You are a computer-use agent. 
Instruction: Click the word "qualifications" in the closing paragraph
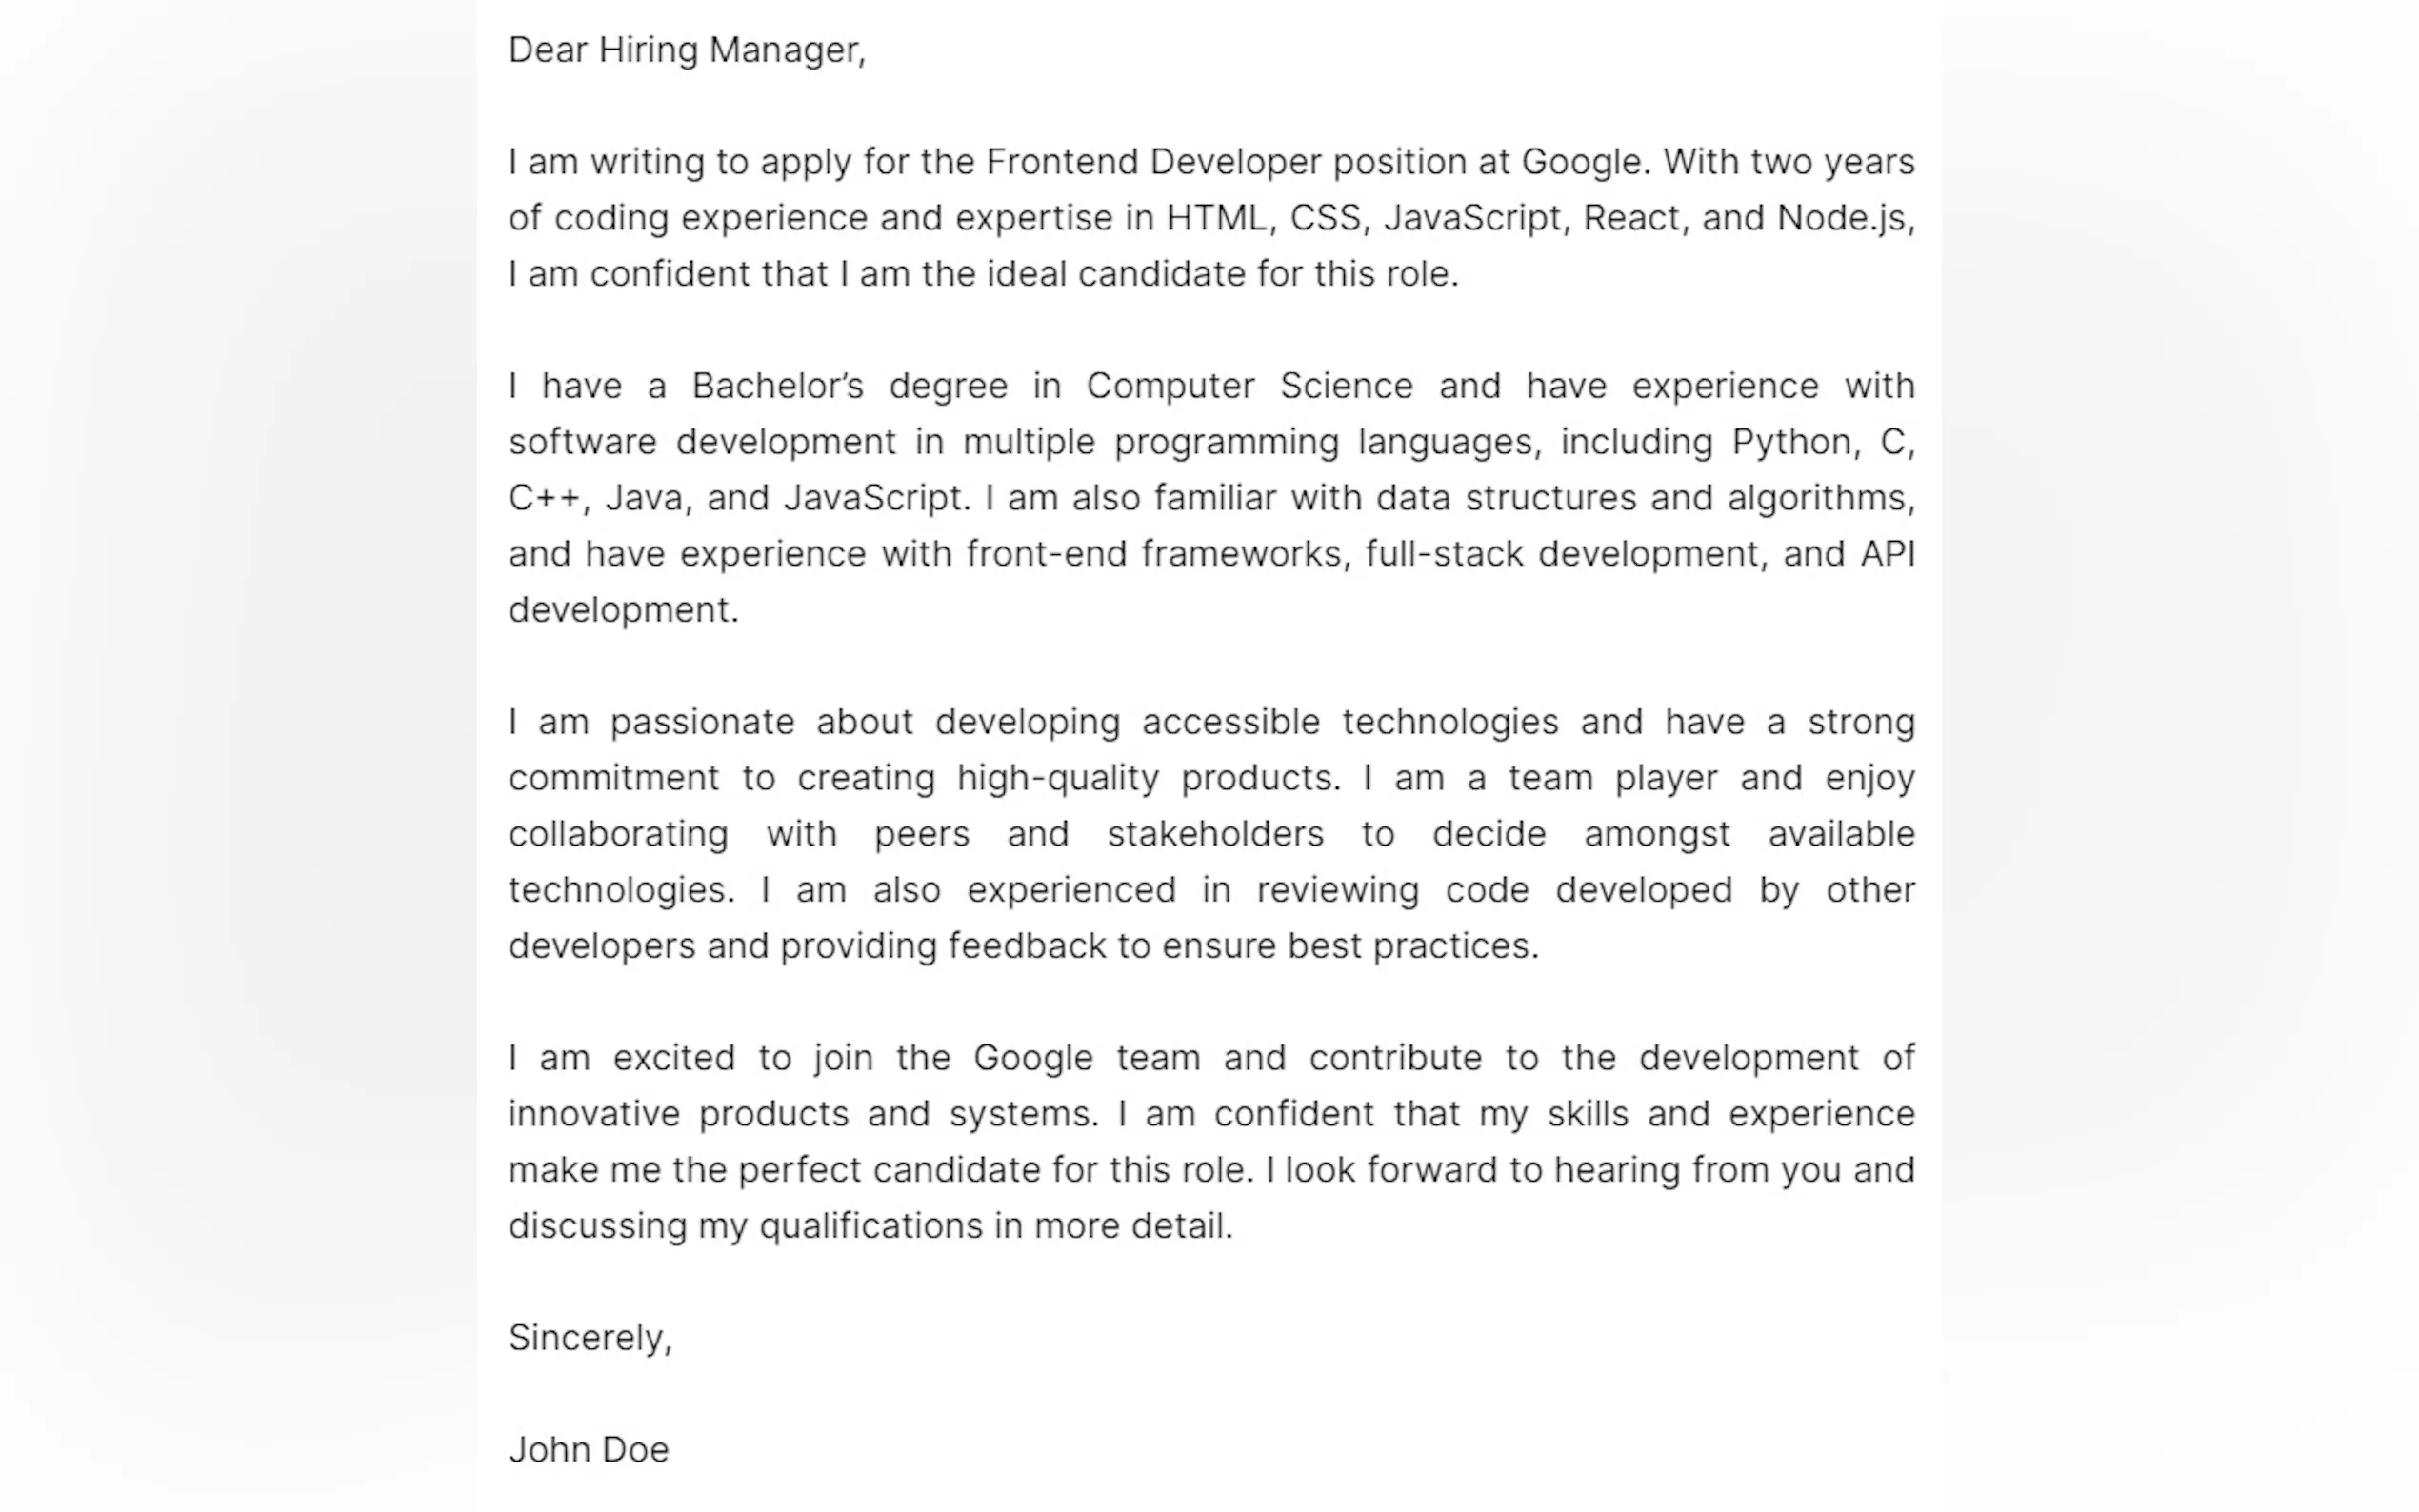(x=871, y=1226)
